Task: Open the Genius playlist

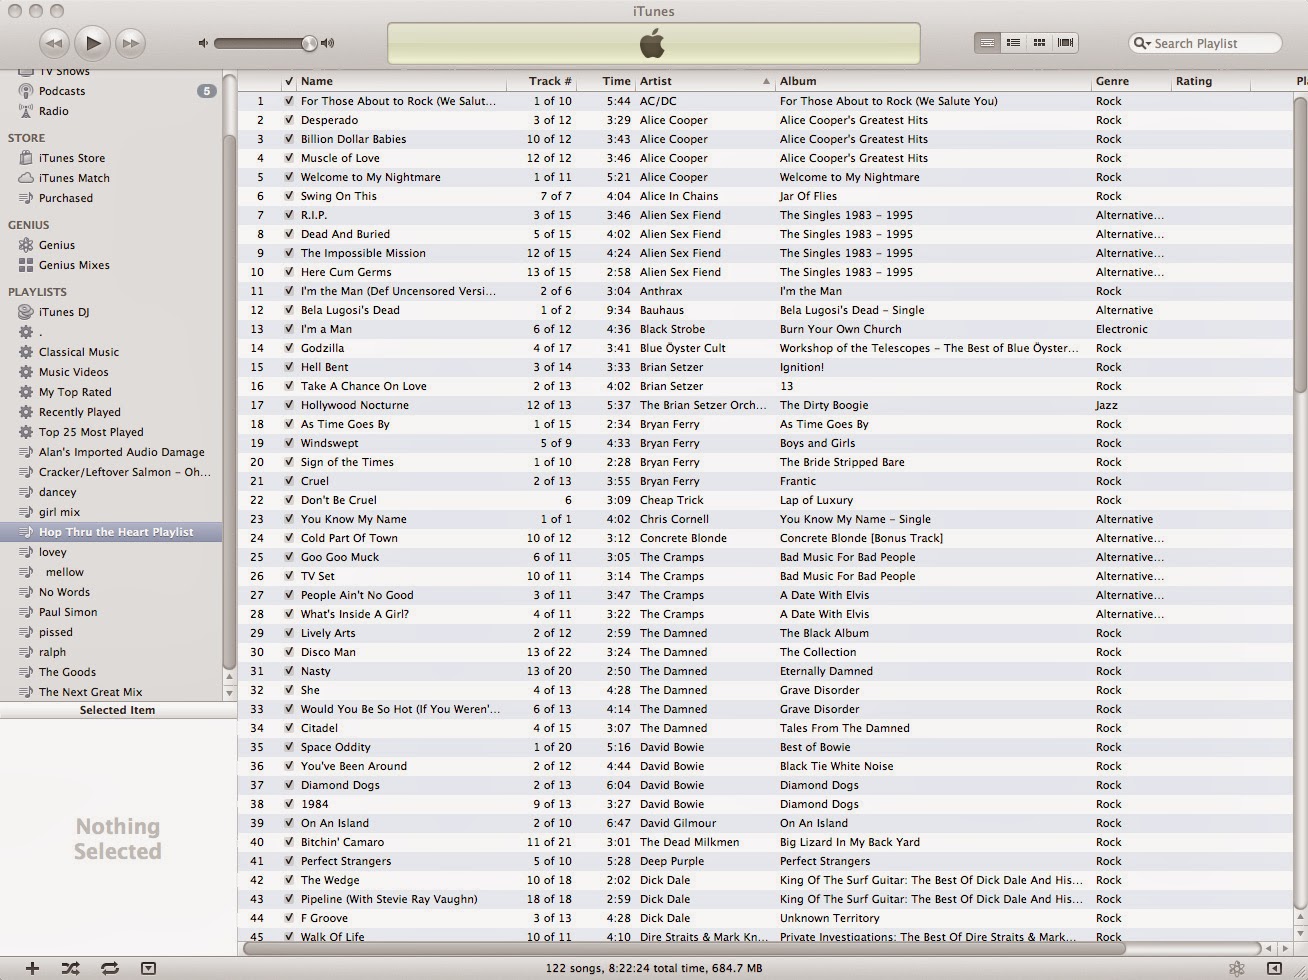Action: click(57, 245)
